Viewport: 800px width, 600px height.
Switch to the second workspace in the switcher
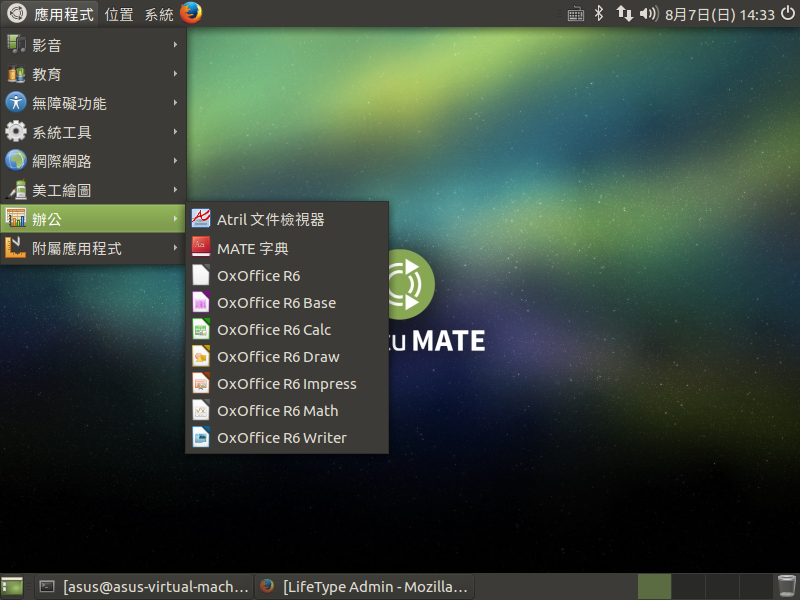[688, 587]
